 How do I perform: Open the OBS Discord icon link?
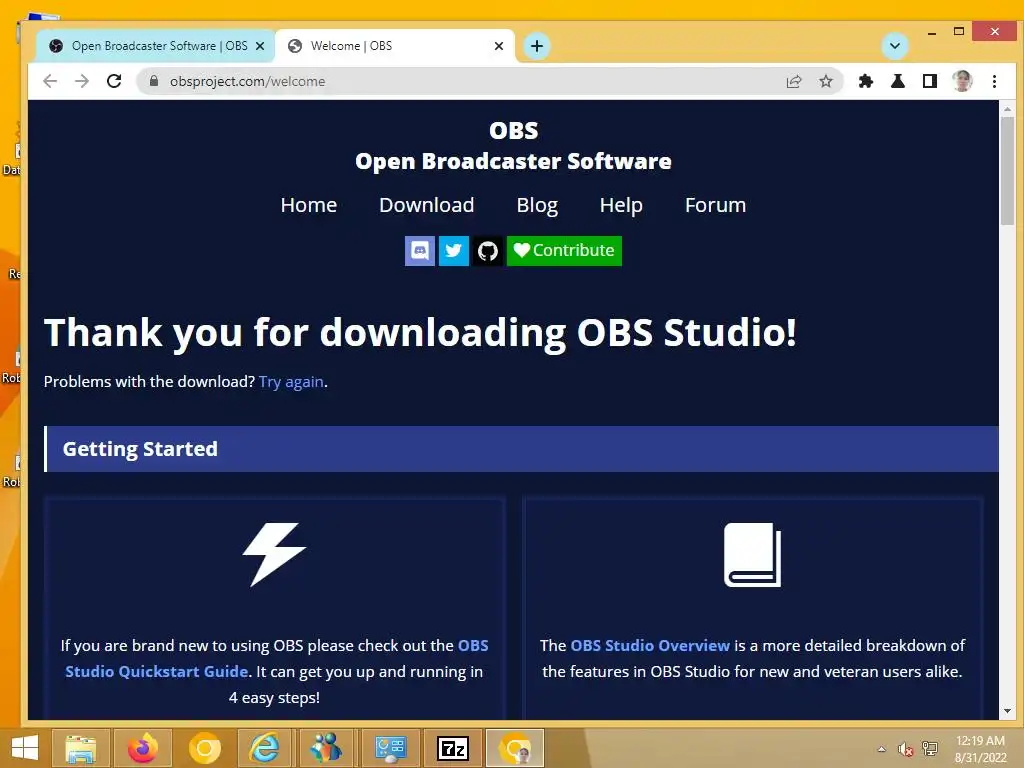point(419,251)
